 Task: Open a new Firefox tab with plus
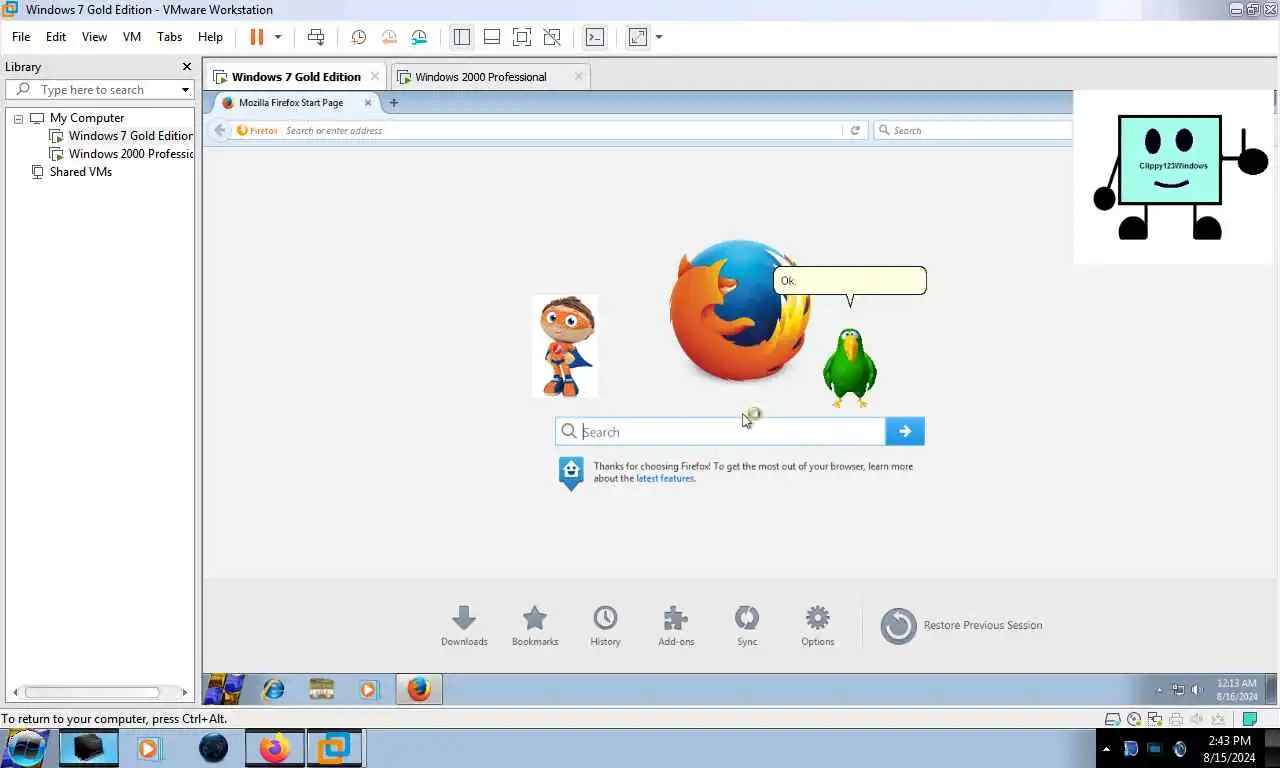(394, 103)
